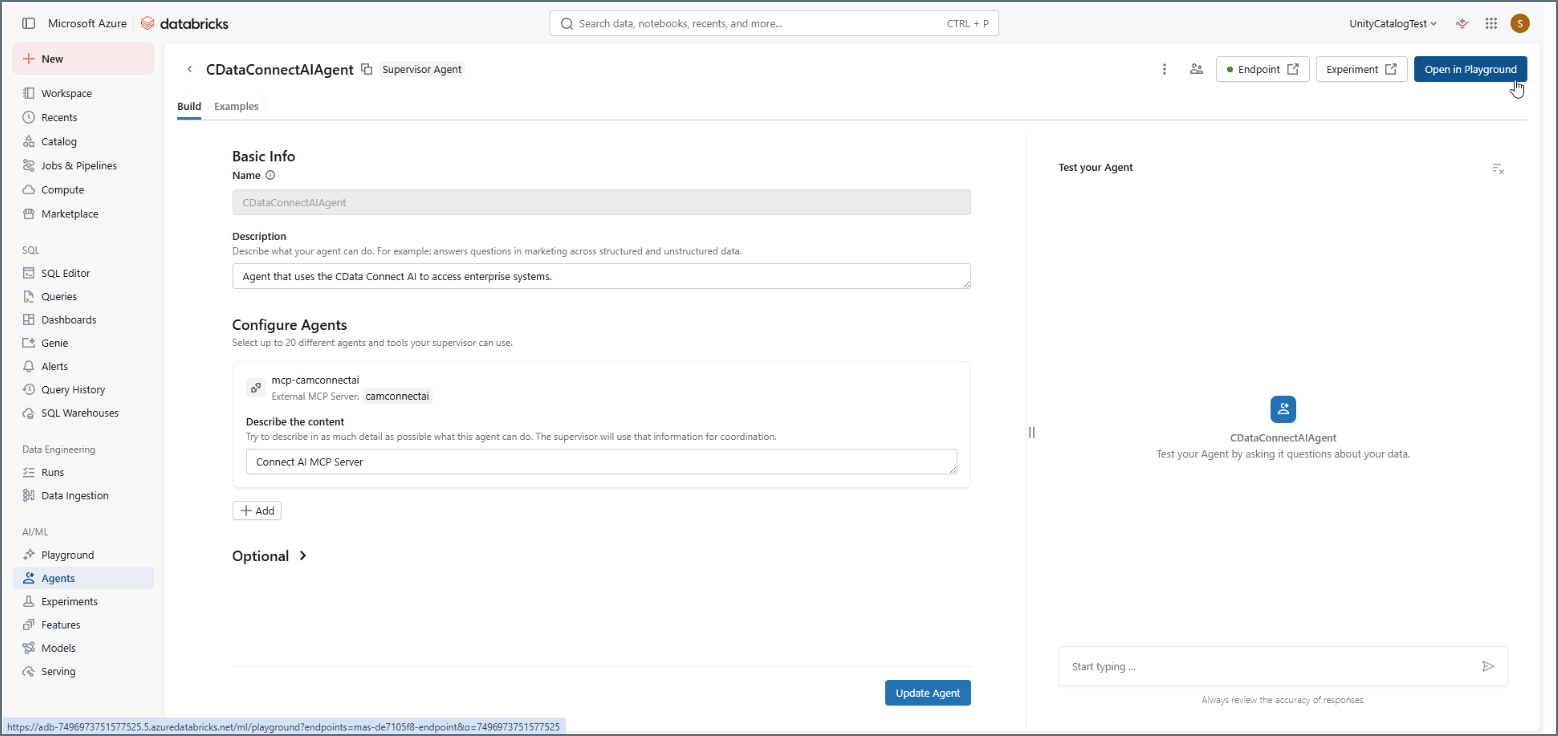
Task: Expand the Optional section
Action: coord(270,556)
